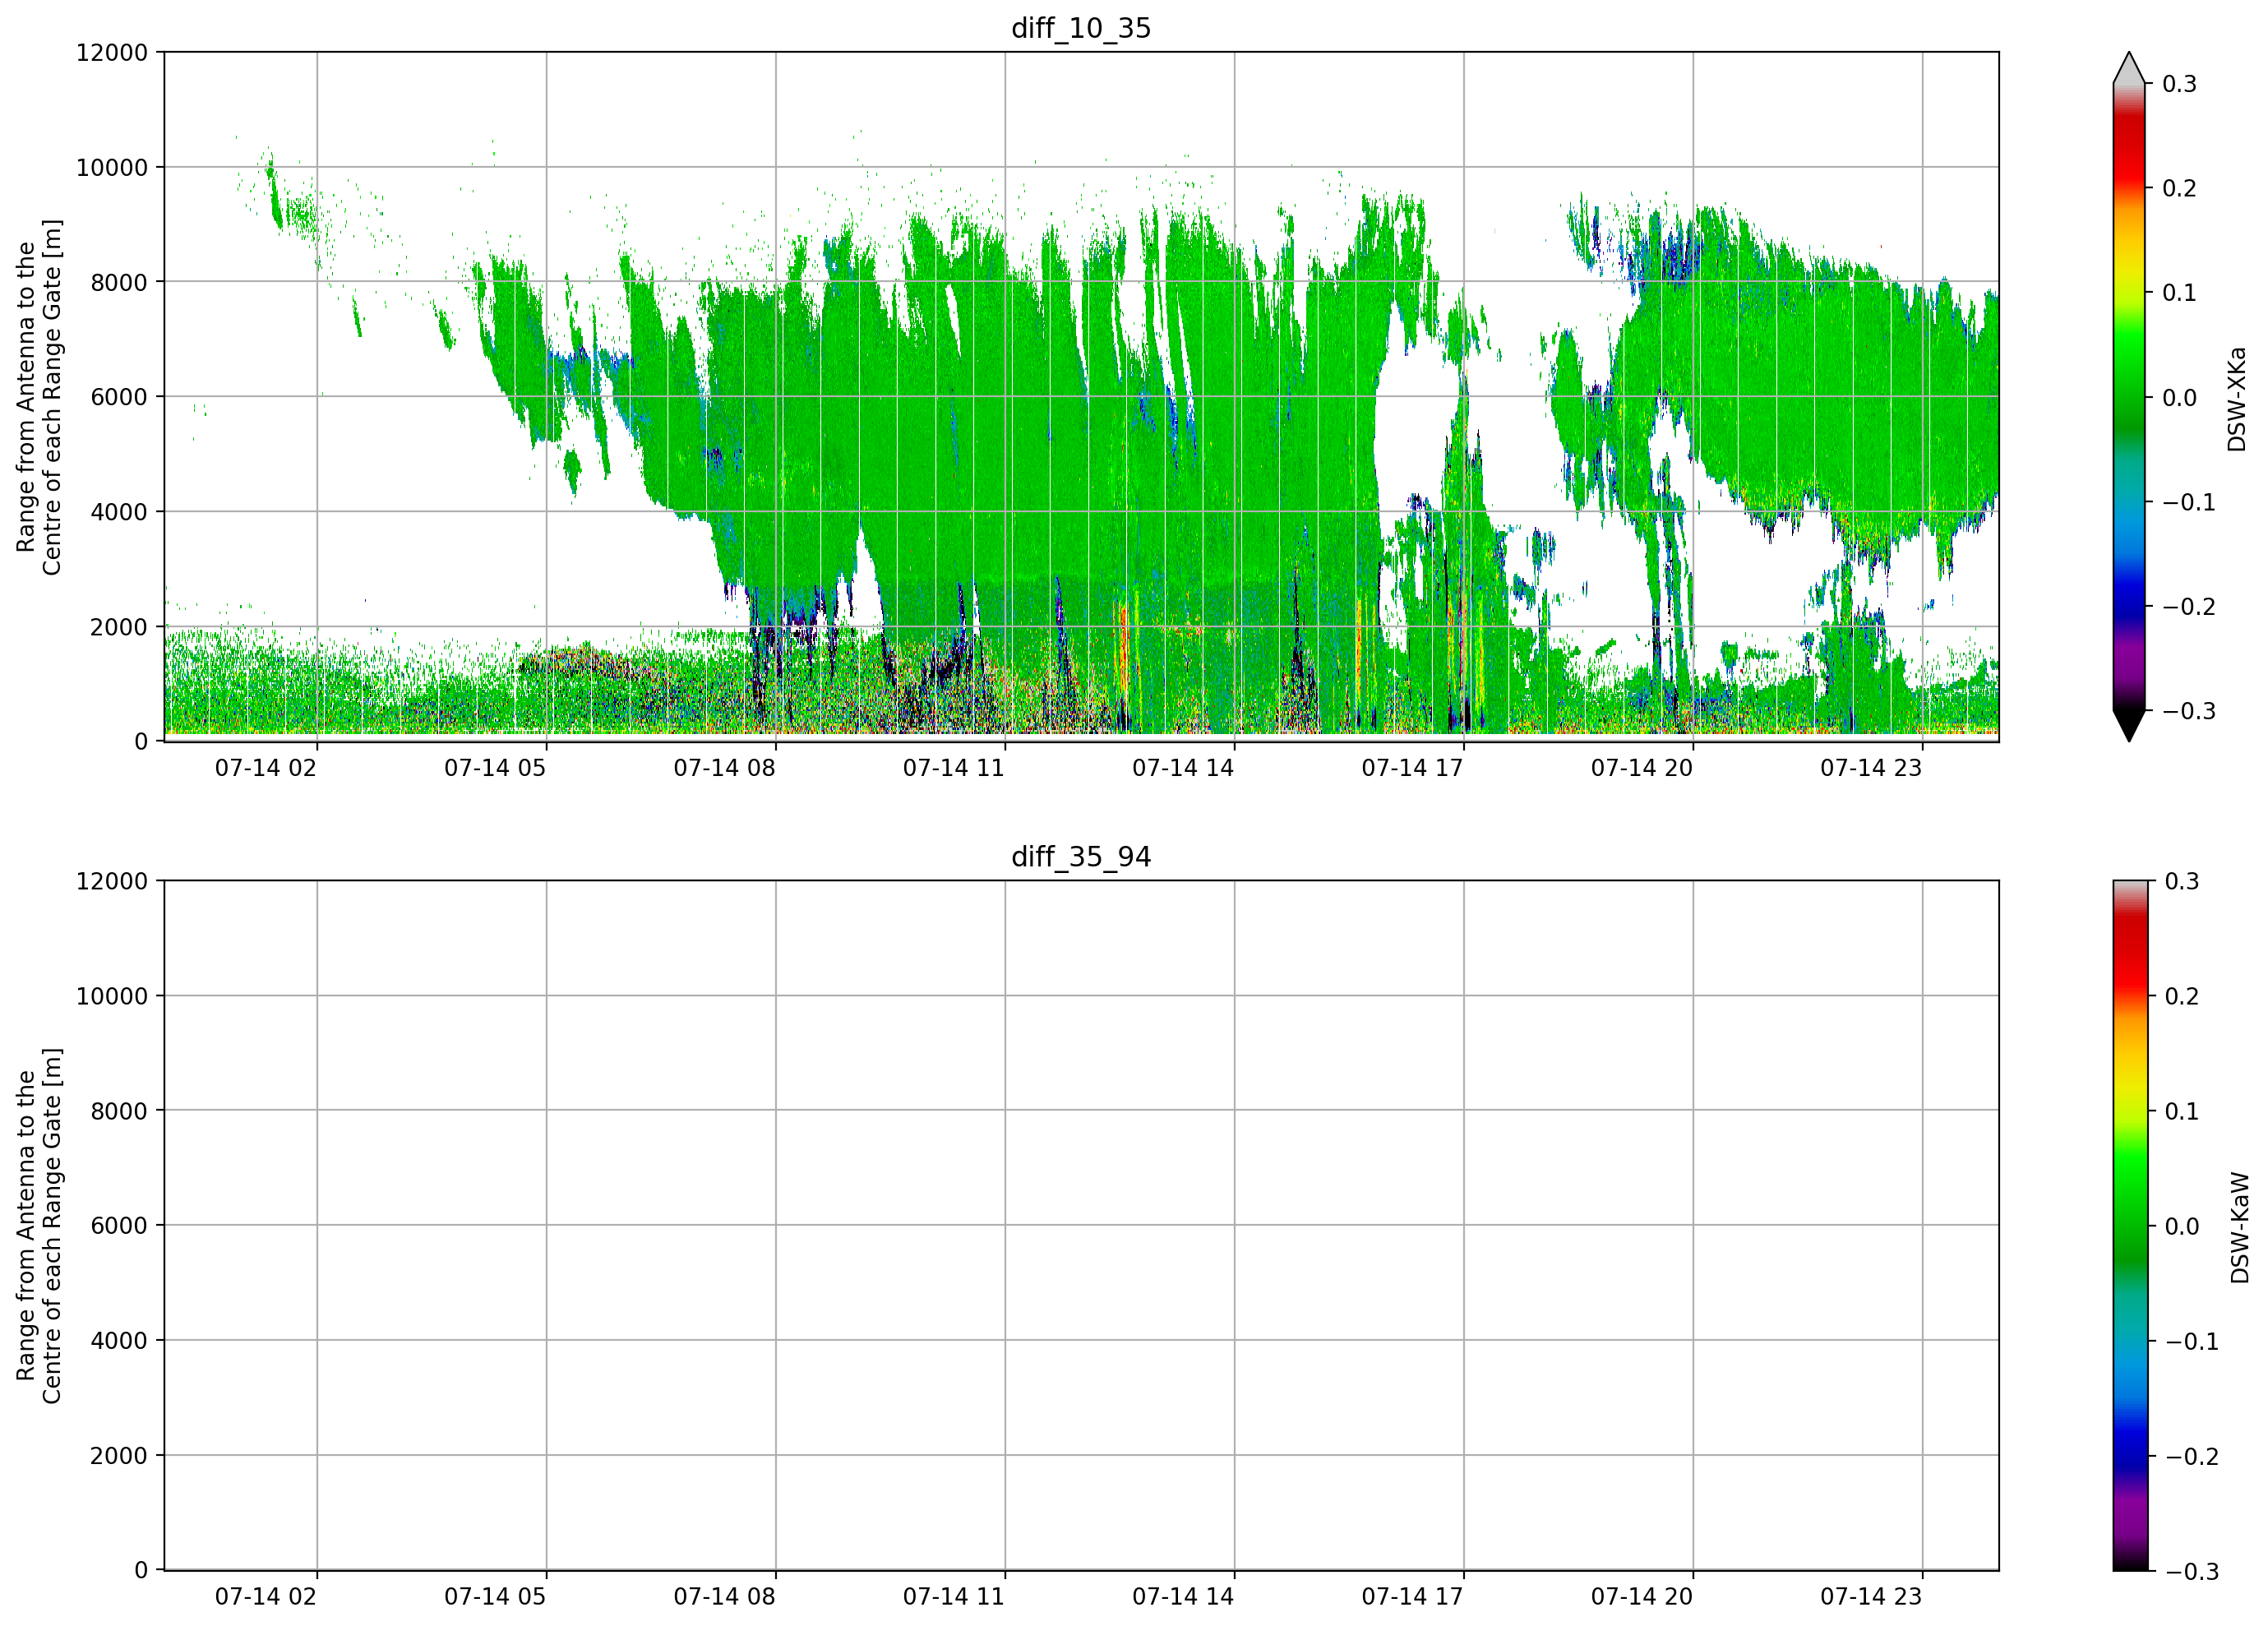Click the radar data image in diff_10_35
This screenshot has width=2268, height=1626.
(1081, 397)
